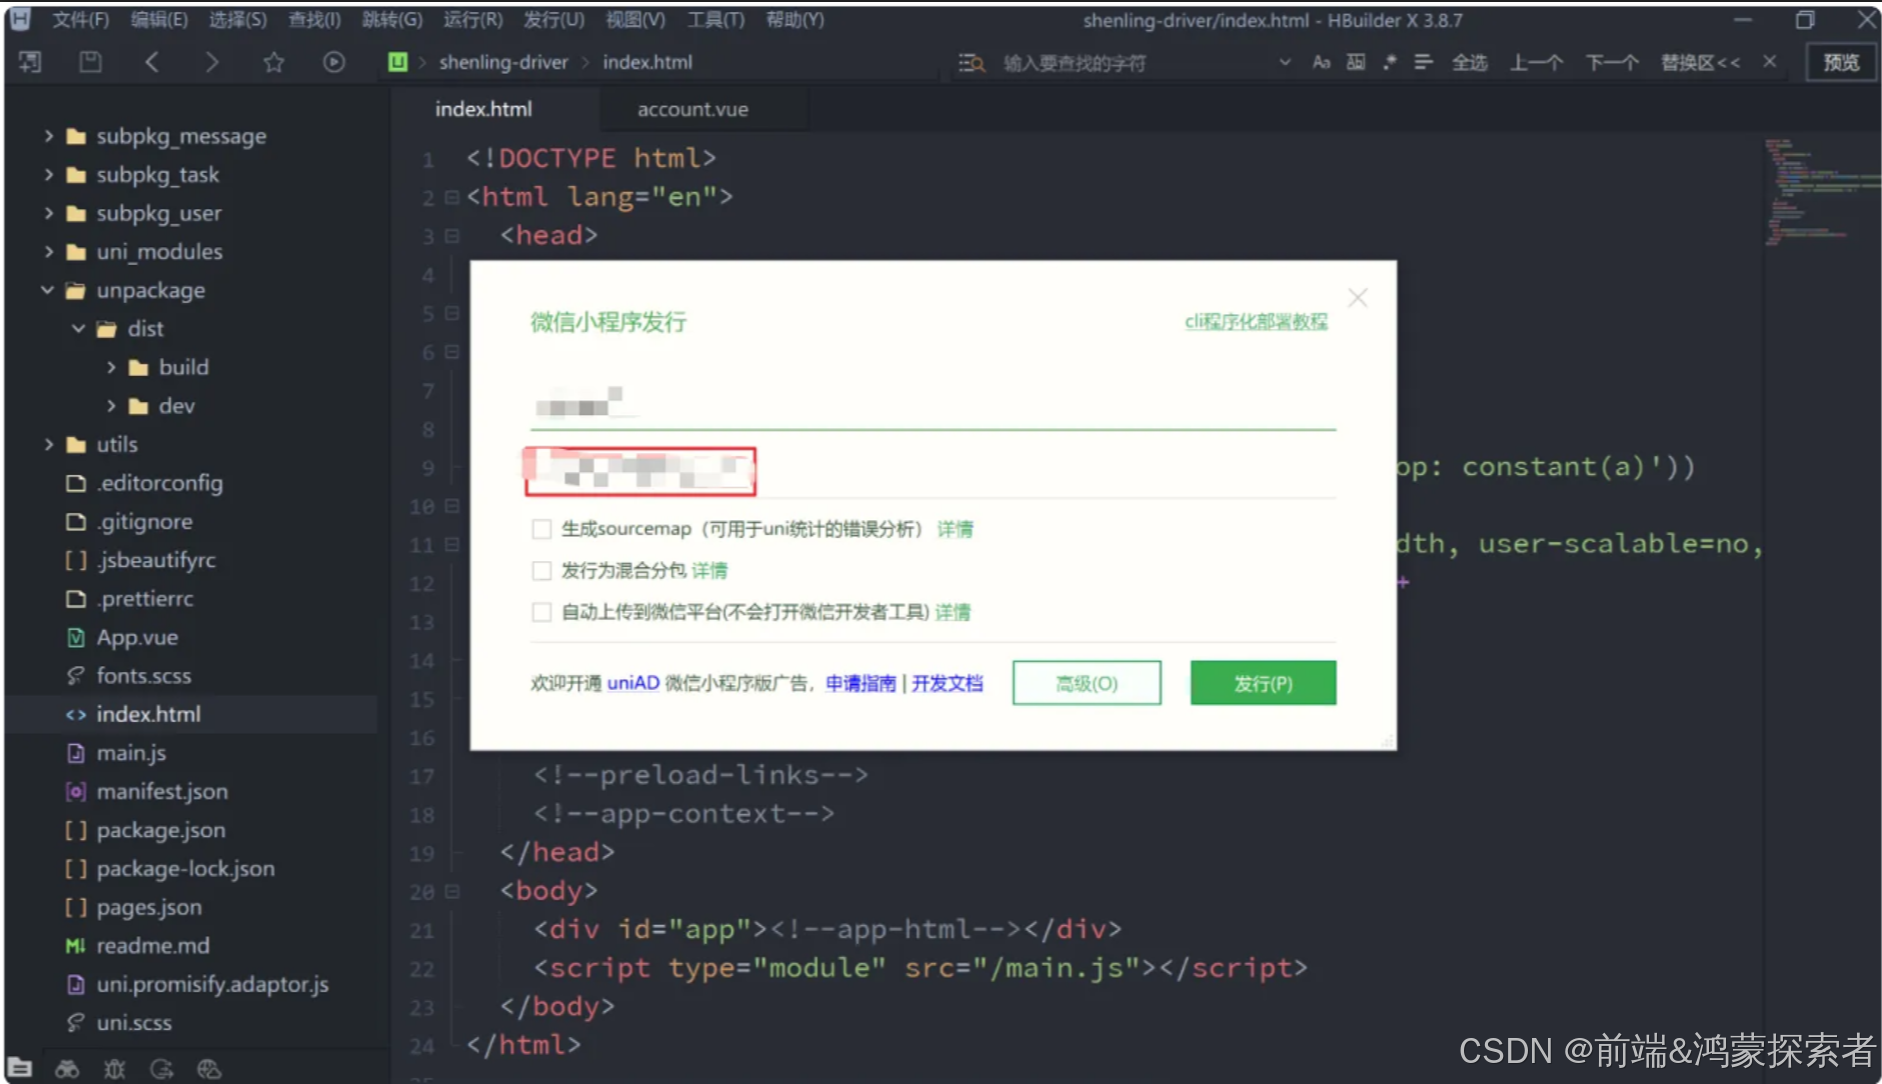Click 下一个 next match button

coord(1612,63)
